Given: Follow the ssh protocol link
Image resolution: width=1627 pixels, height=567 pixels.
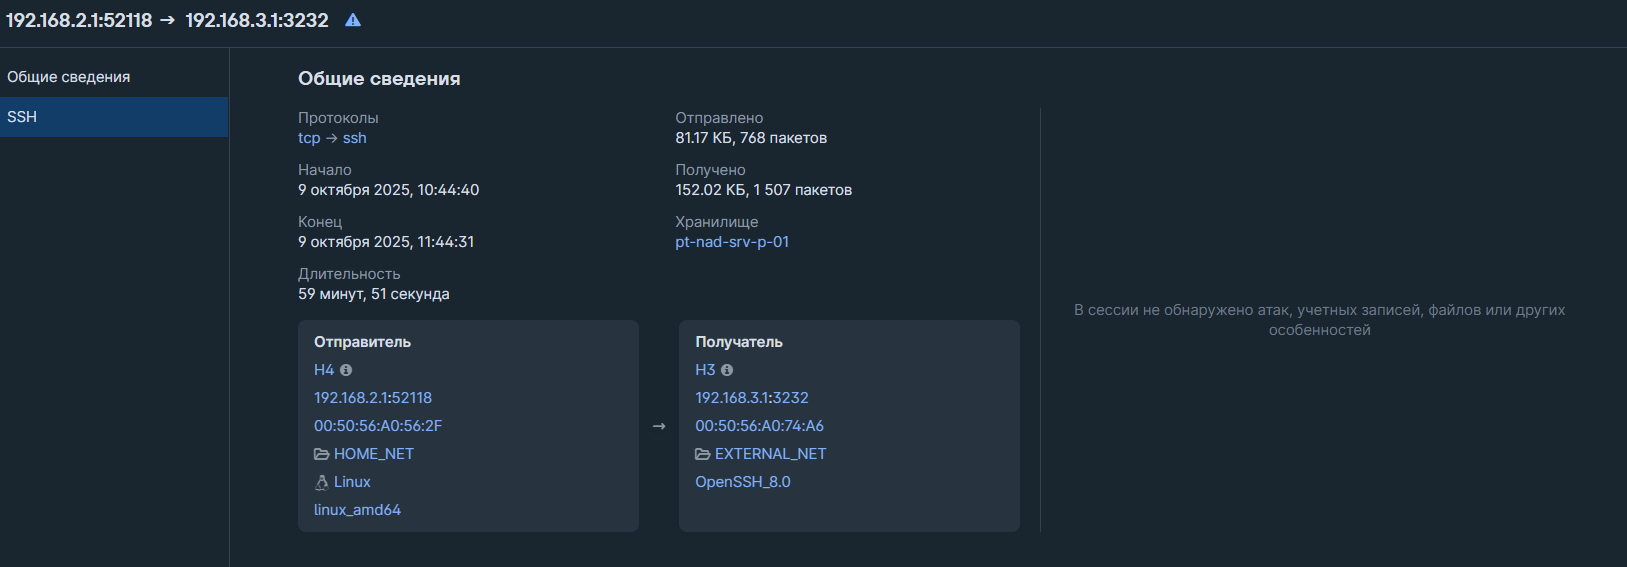Looking at the screenshot, I should click(354, 138).
